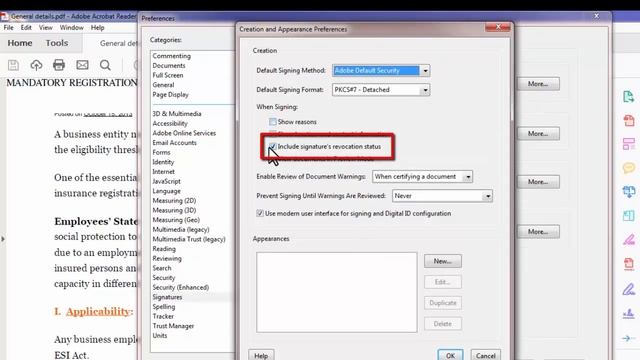Switch to the Tools tab
This screenshot has width=640, height=360.
coord(57,43)
